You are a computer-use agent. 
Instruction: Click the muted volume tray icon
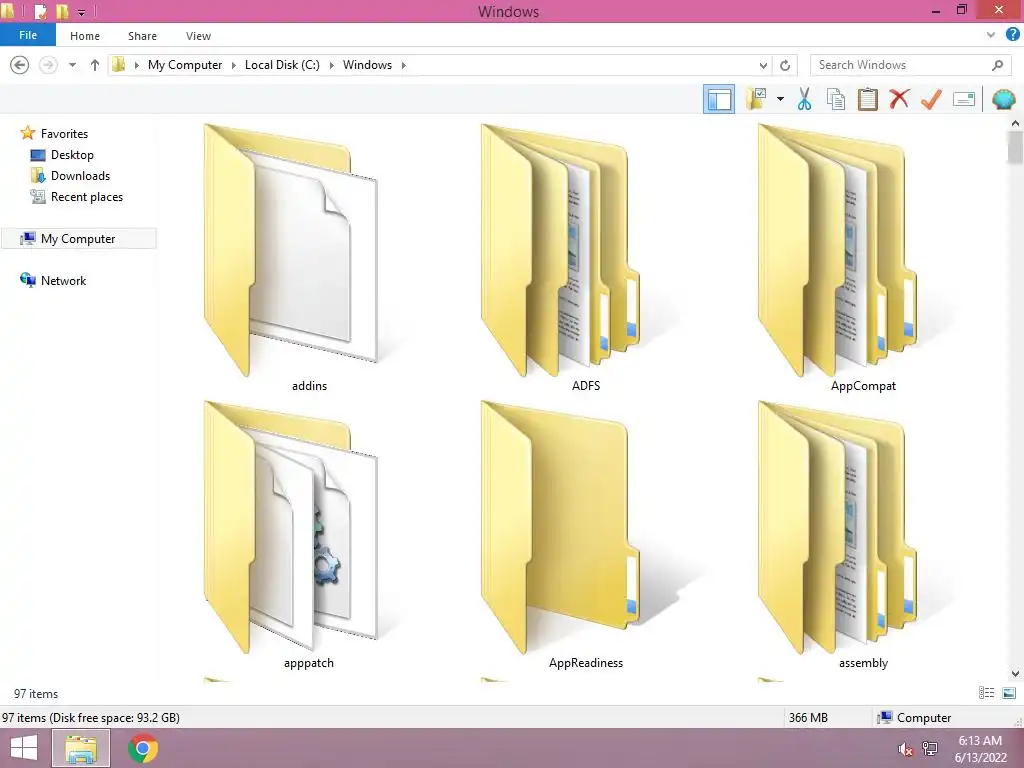click(905, 749)
